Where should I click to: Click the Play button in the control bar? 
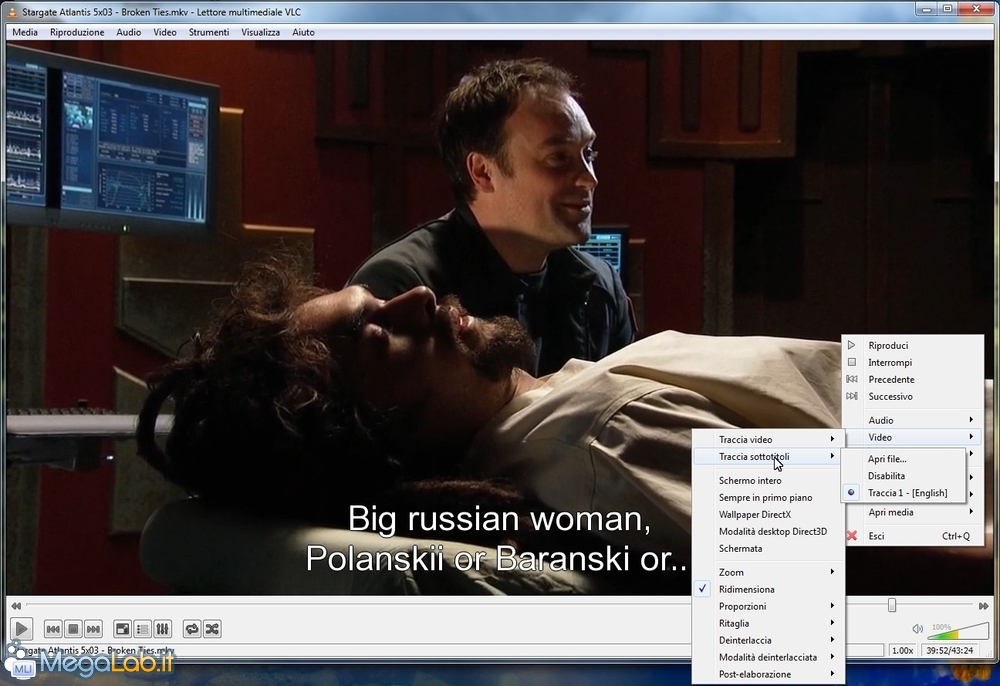pyautogui.click(x=21, y=629)
